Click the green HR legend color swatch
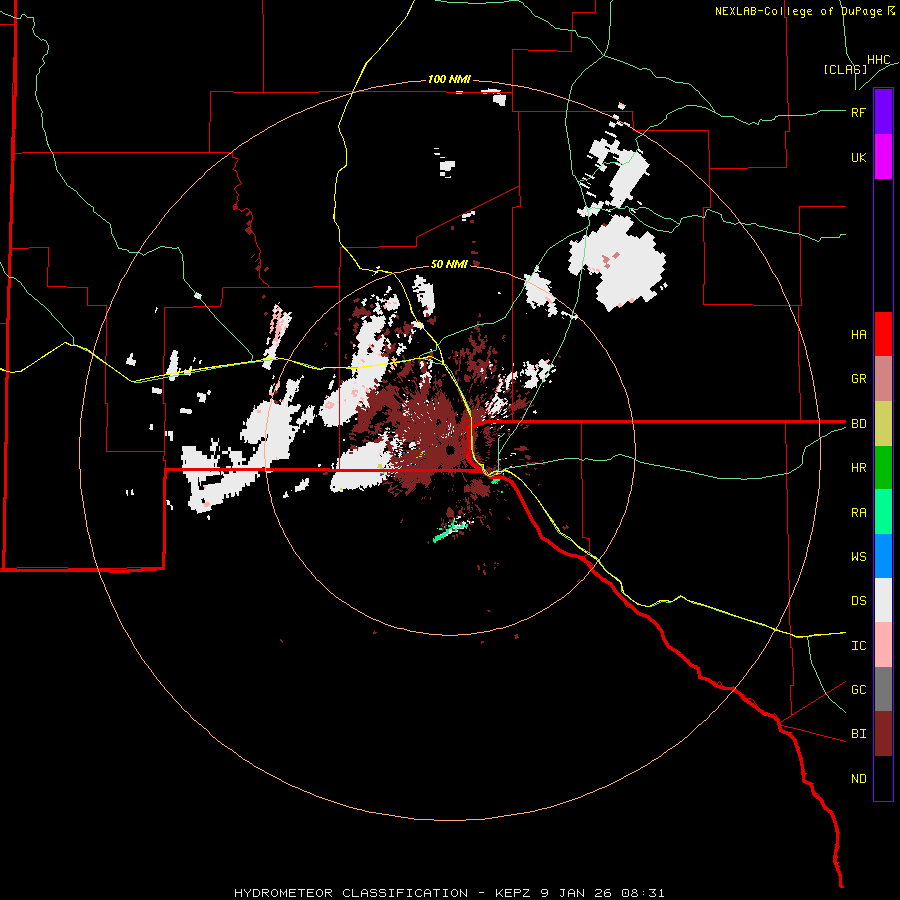Screen dimensions: 900x900 tap(883, 467)
